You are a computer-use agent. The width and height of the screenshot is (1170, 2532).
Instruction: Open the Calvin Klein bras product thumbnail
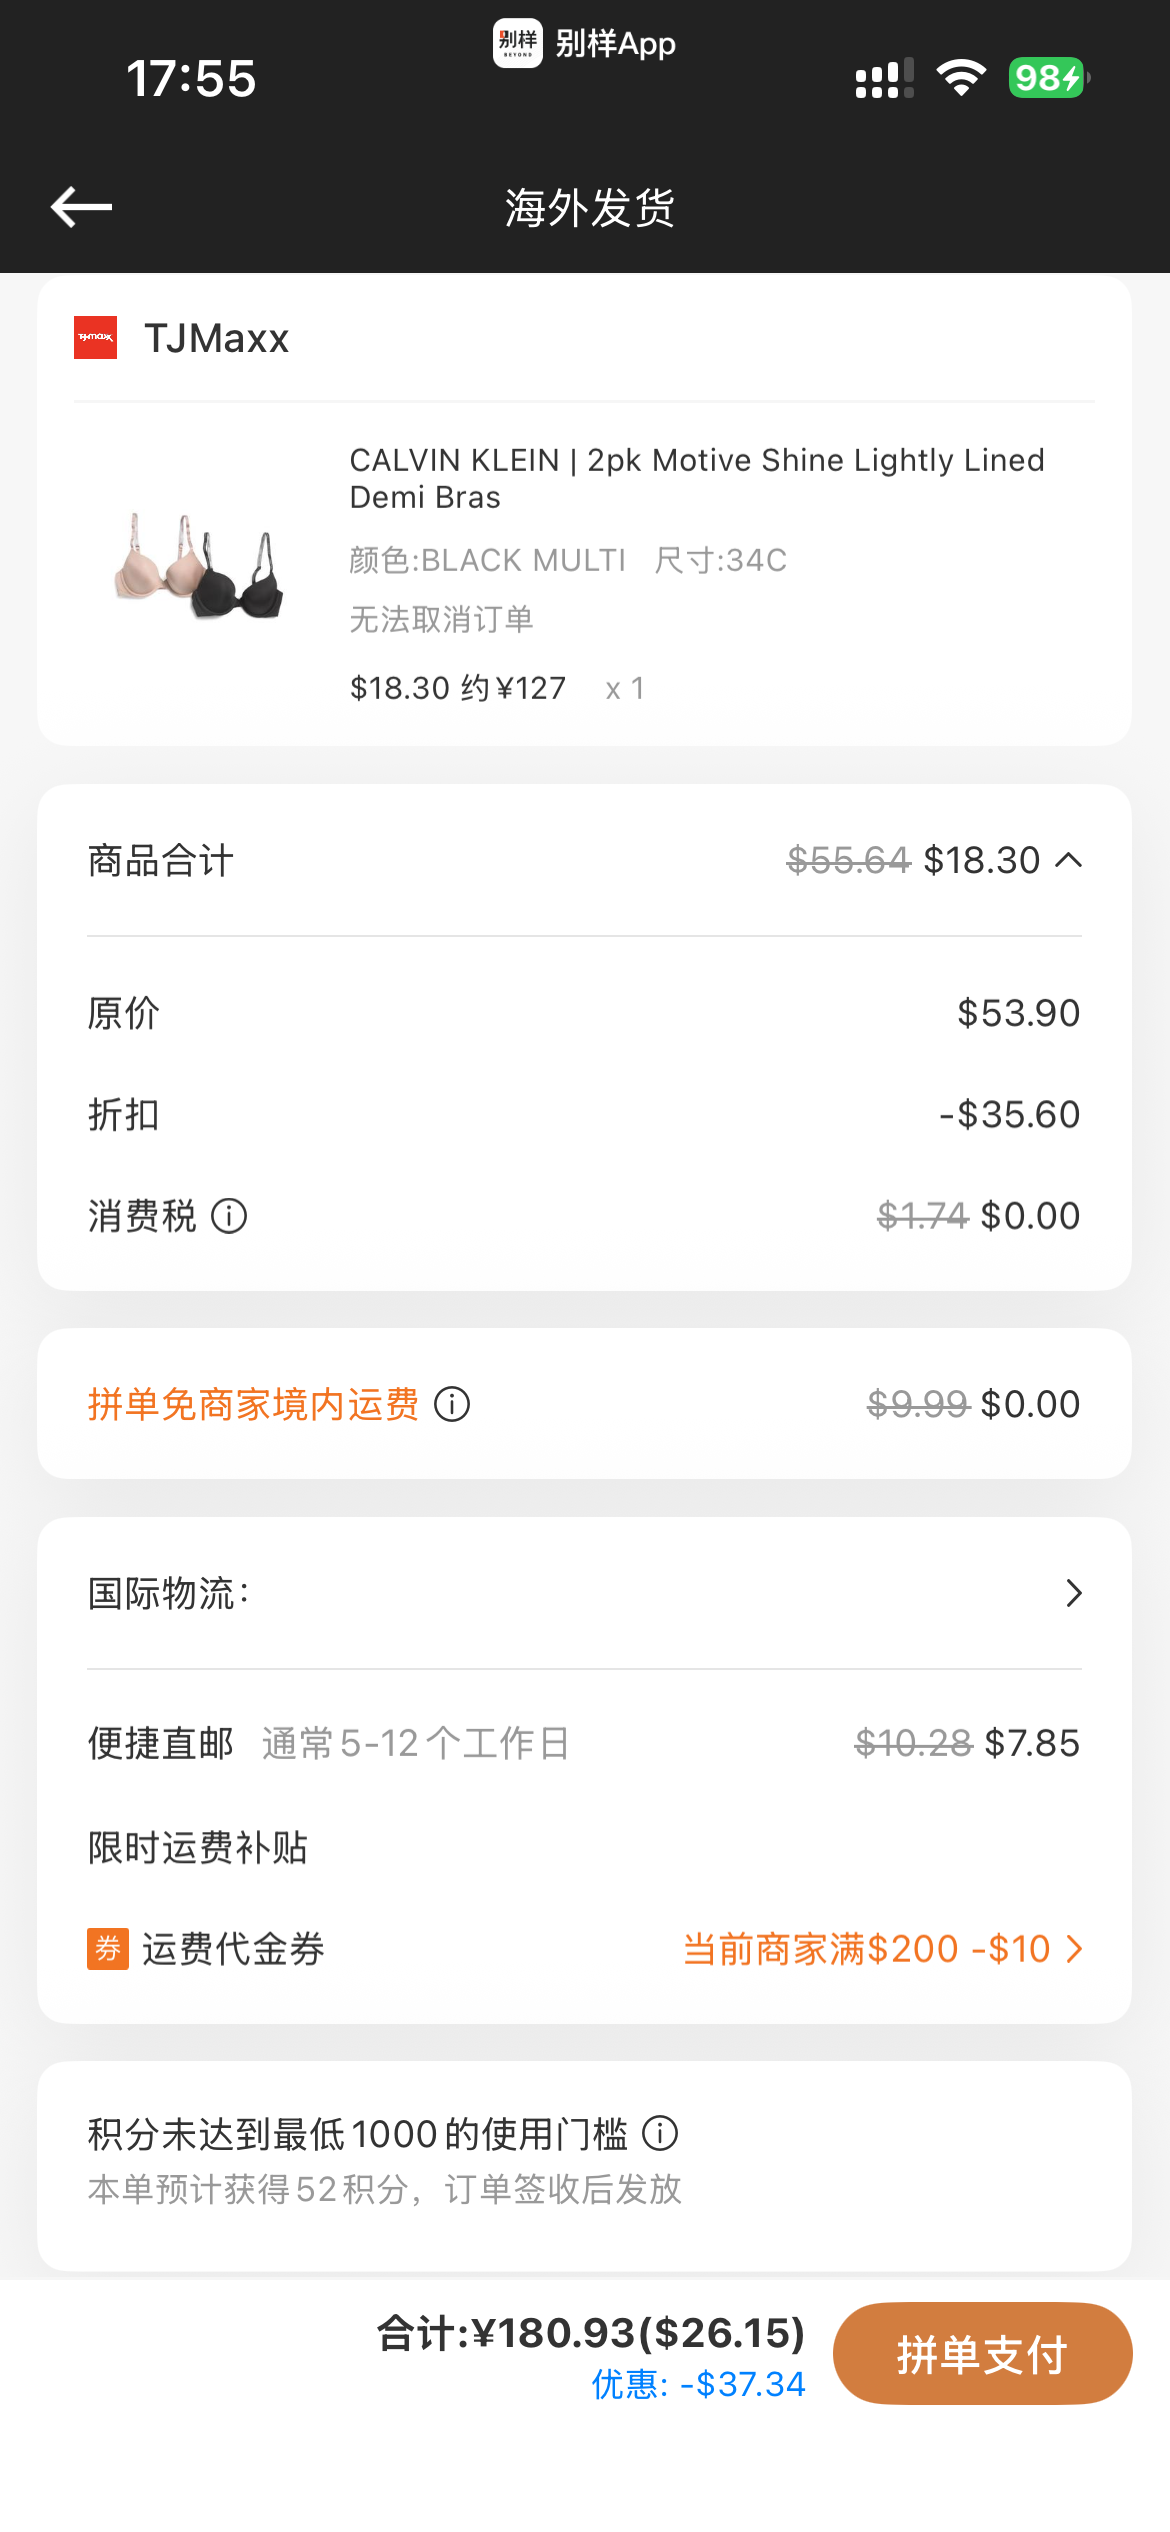(x=199, y=567)
